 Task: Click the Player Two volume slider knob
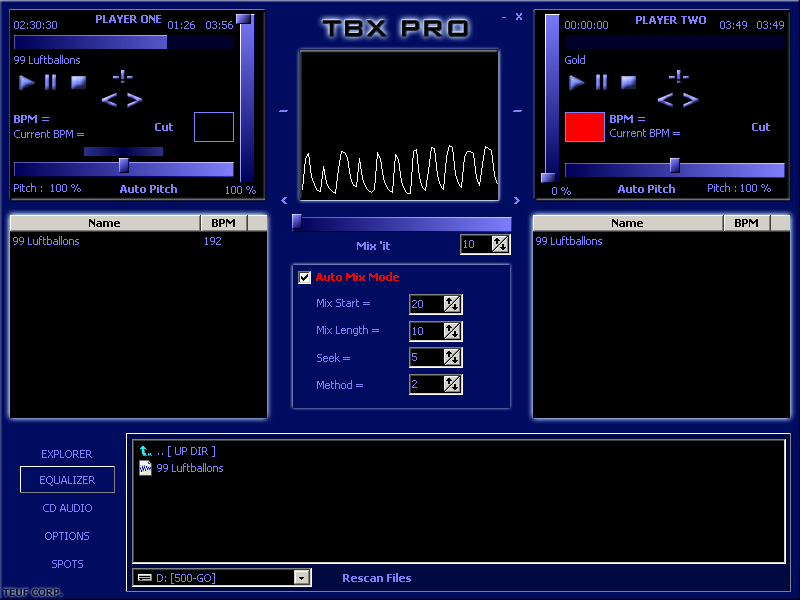coord(548,178)
